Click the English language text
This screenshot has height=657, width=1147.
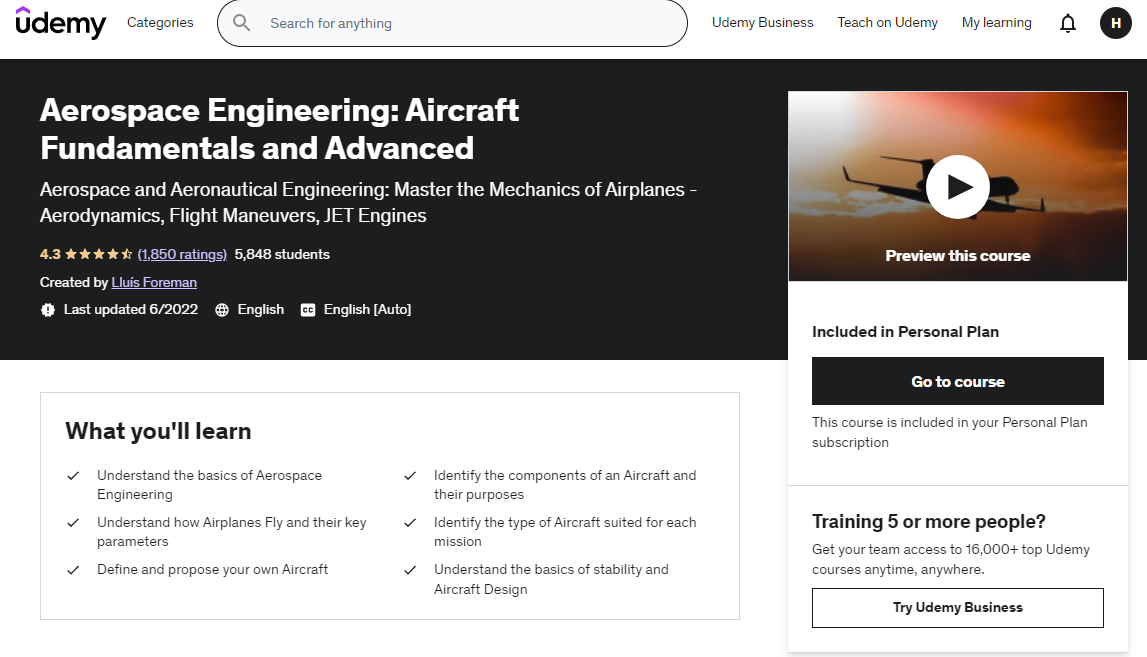(x=260, y=309)
